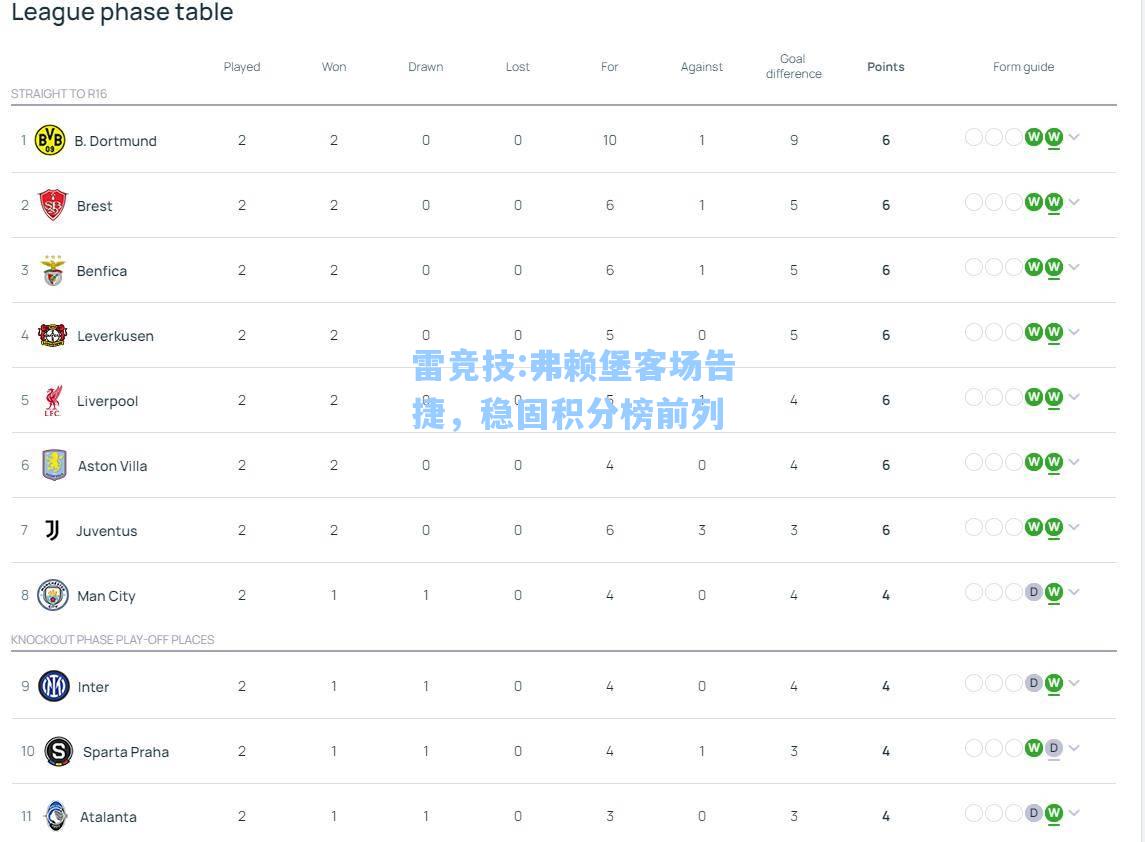This screenshot has width=1145, height=842.
Task: Click the Man City club crest
Action: pyautogui.click(x=53, y=595)
